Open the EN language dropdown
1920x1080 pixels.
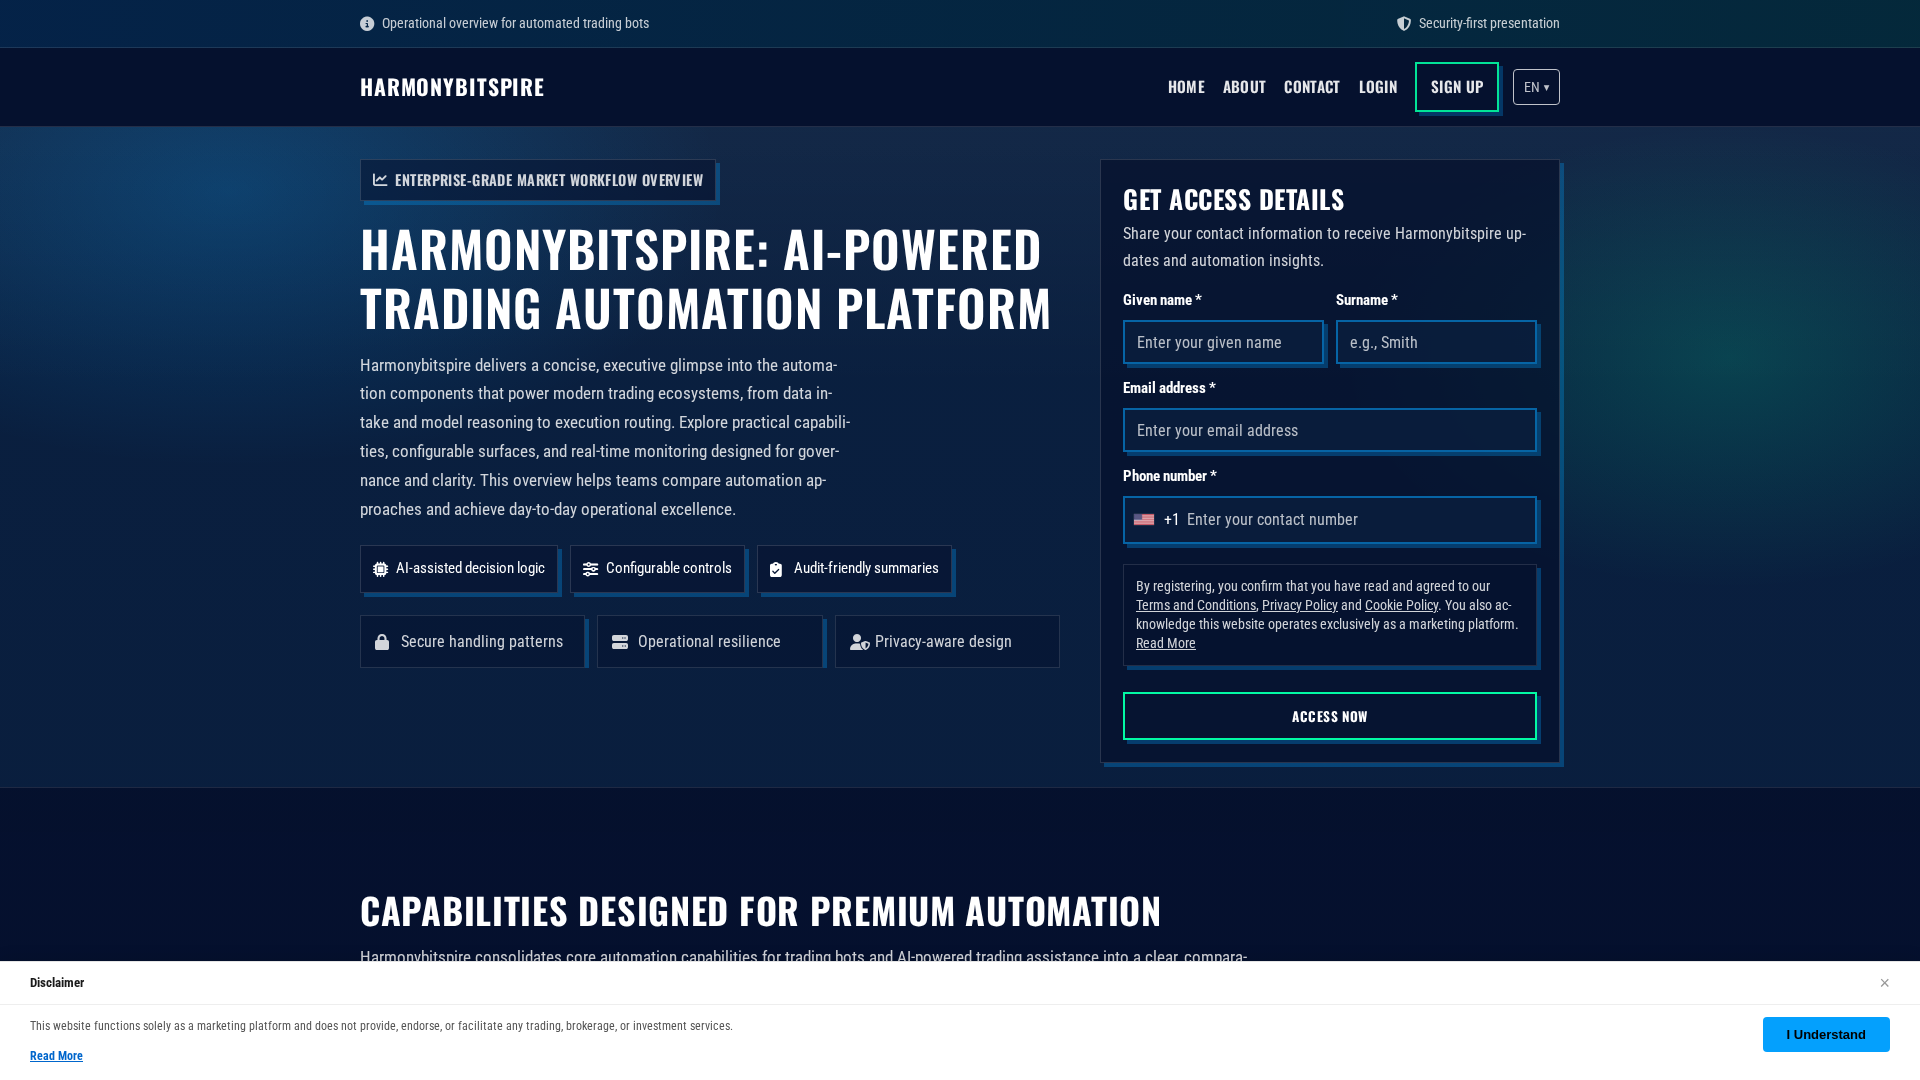[1536, 87]
